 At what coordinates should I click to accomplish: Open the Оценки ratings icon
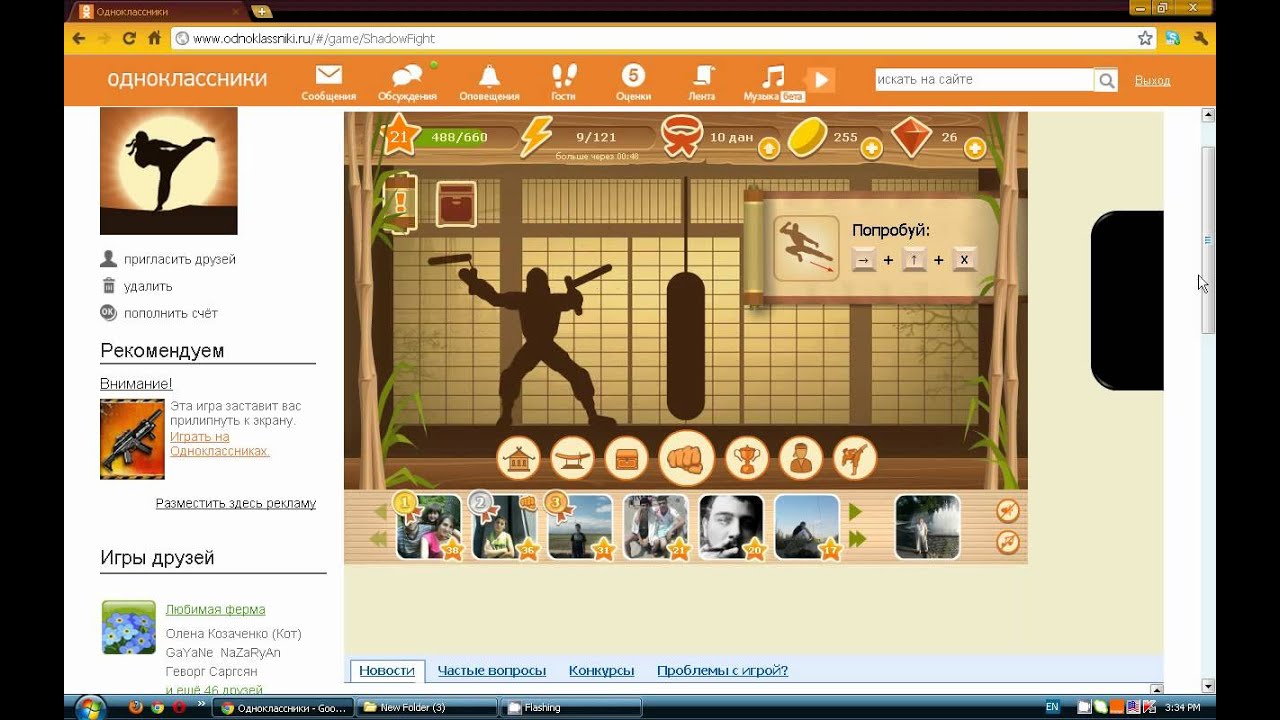[x=633, y=82]
